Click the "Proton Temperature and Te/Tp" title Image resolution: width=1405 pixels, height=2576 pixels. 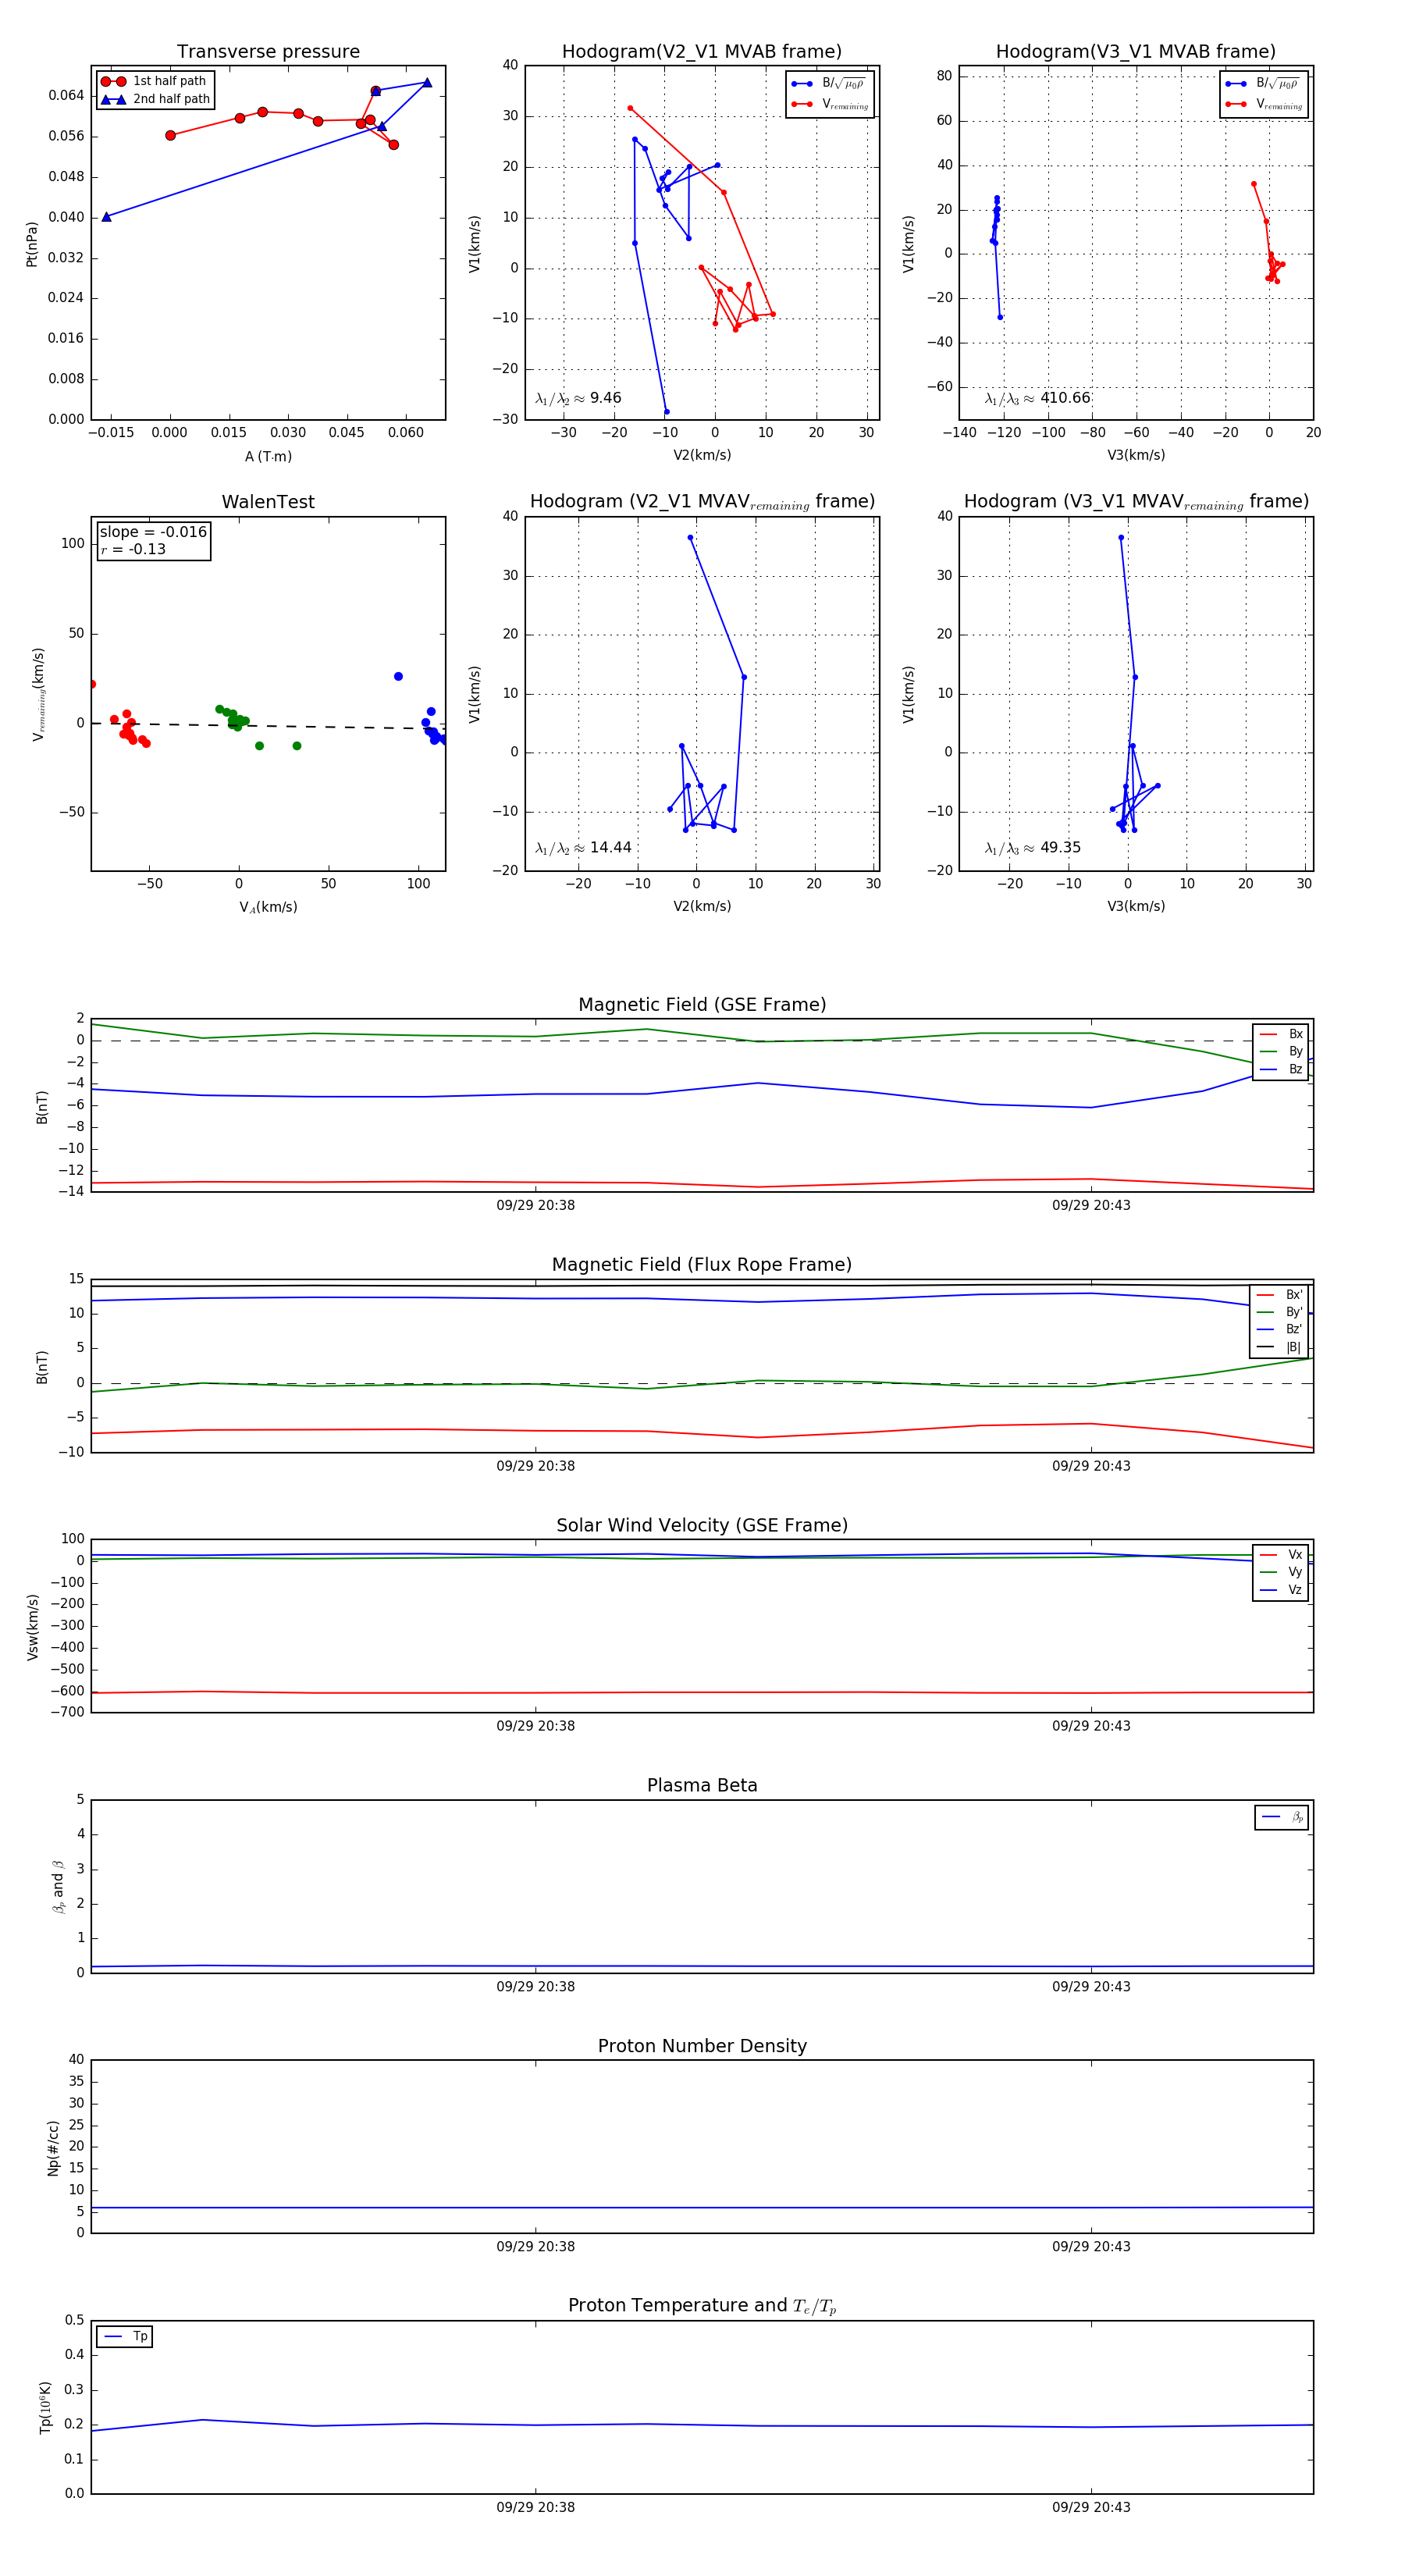pyautogui.click(x=702, y=2306)
